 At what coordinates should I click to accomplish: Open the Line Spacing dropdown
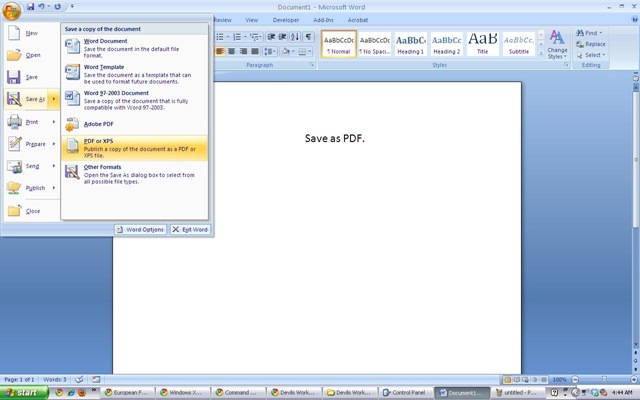tap(270, 51)
